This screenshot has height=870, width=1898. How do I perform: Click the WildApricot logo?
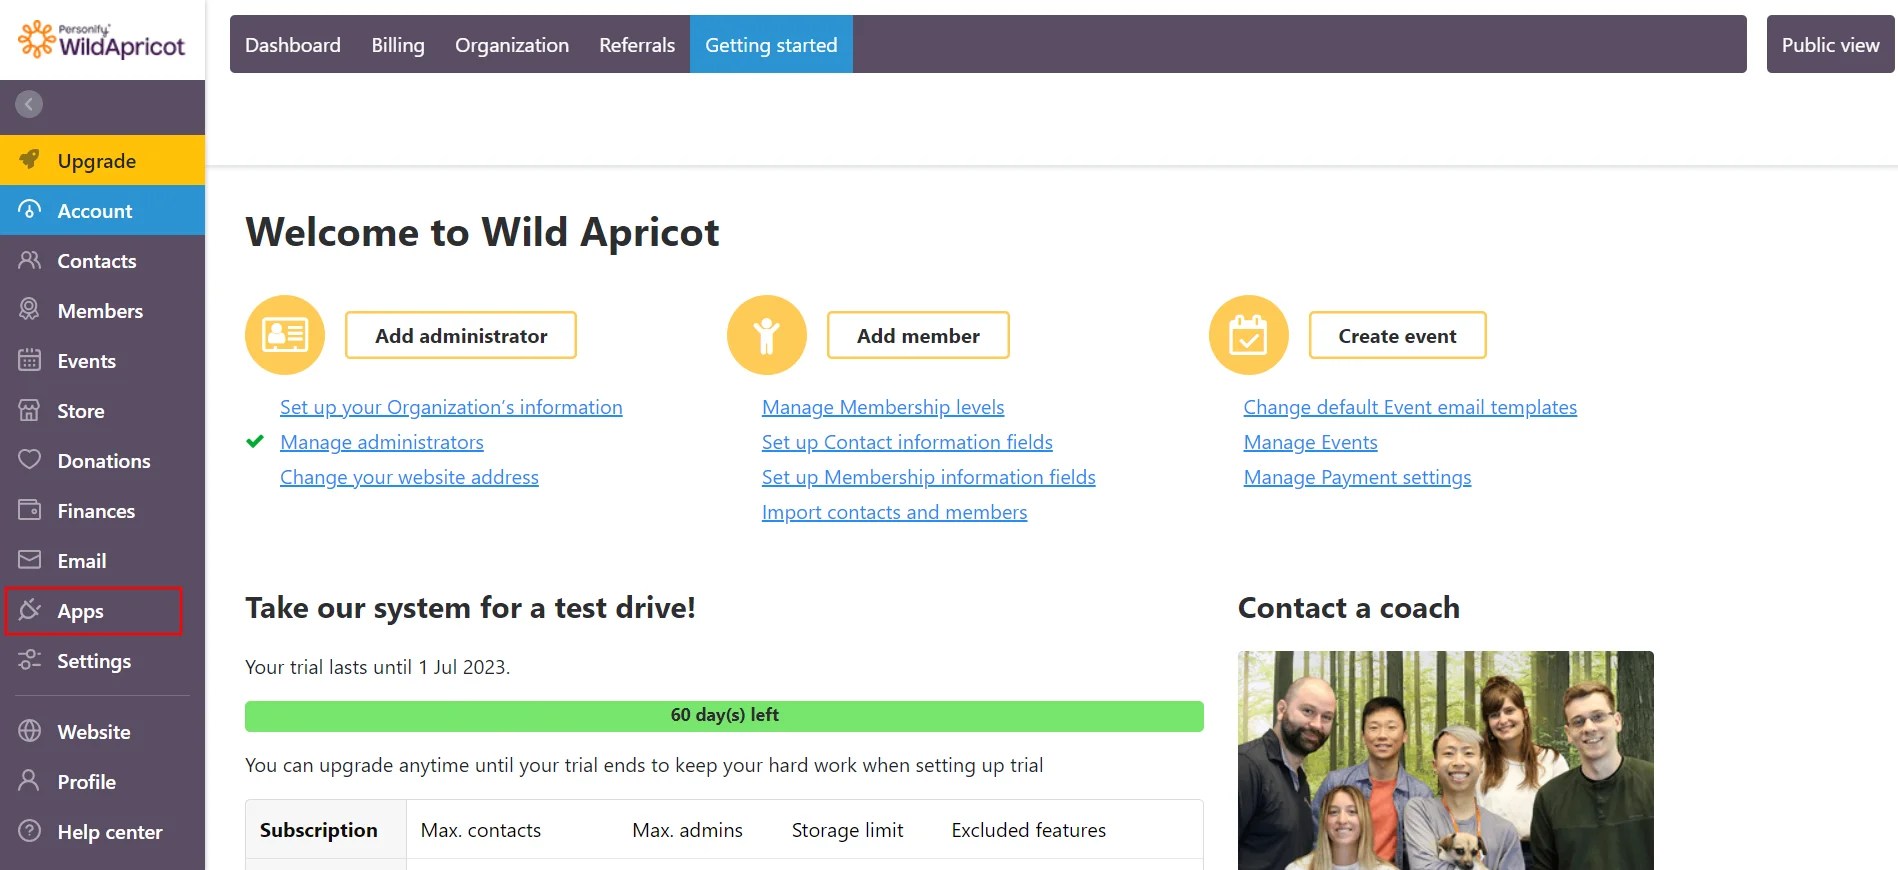click(102, 40)
